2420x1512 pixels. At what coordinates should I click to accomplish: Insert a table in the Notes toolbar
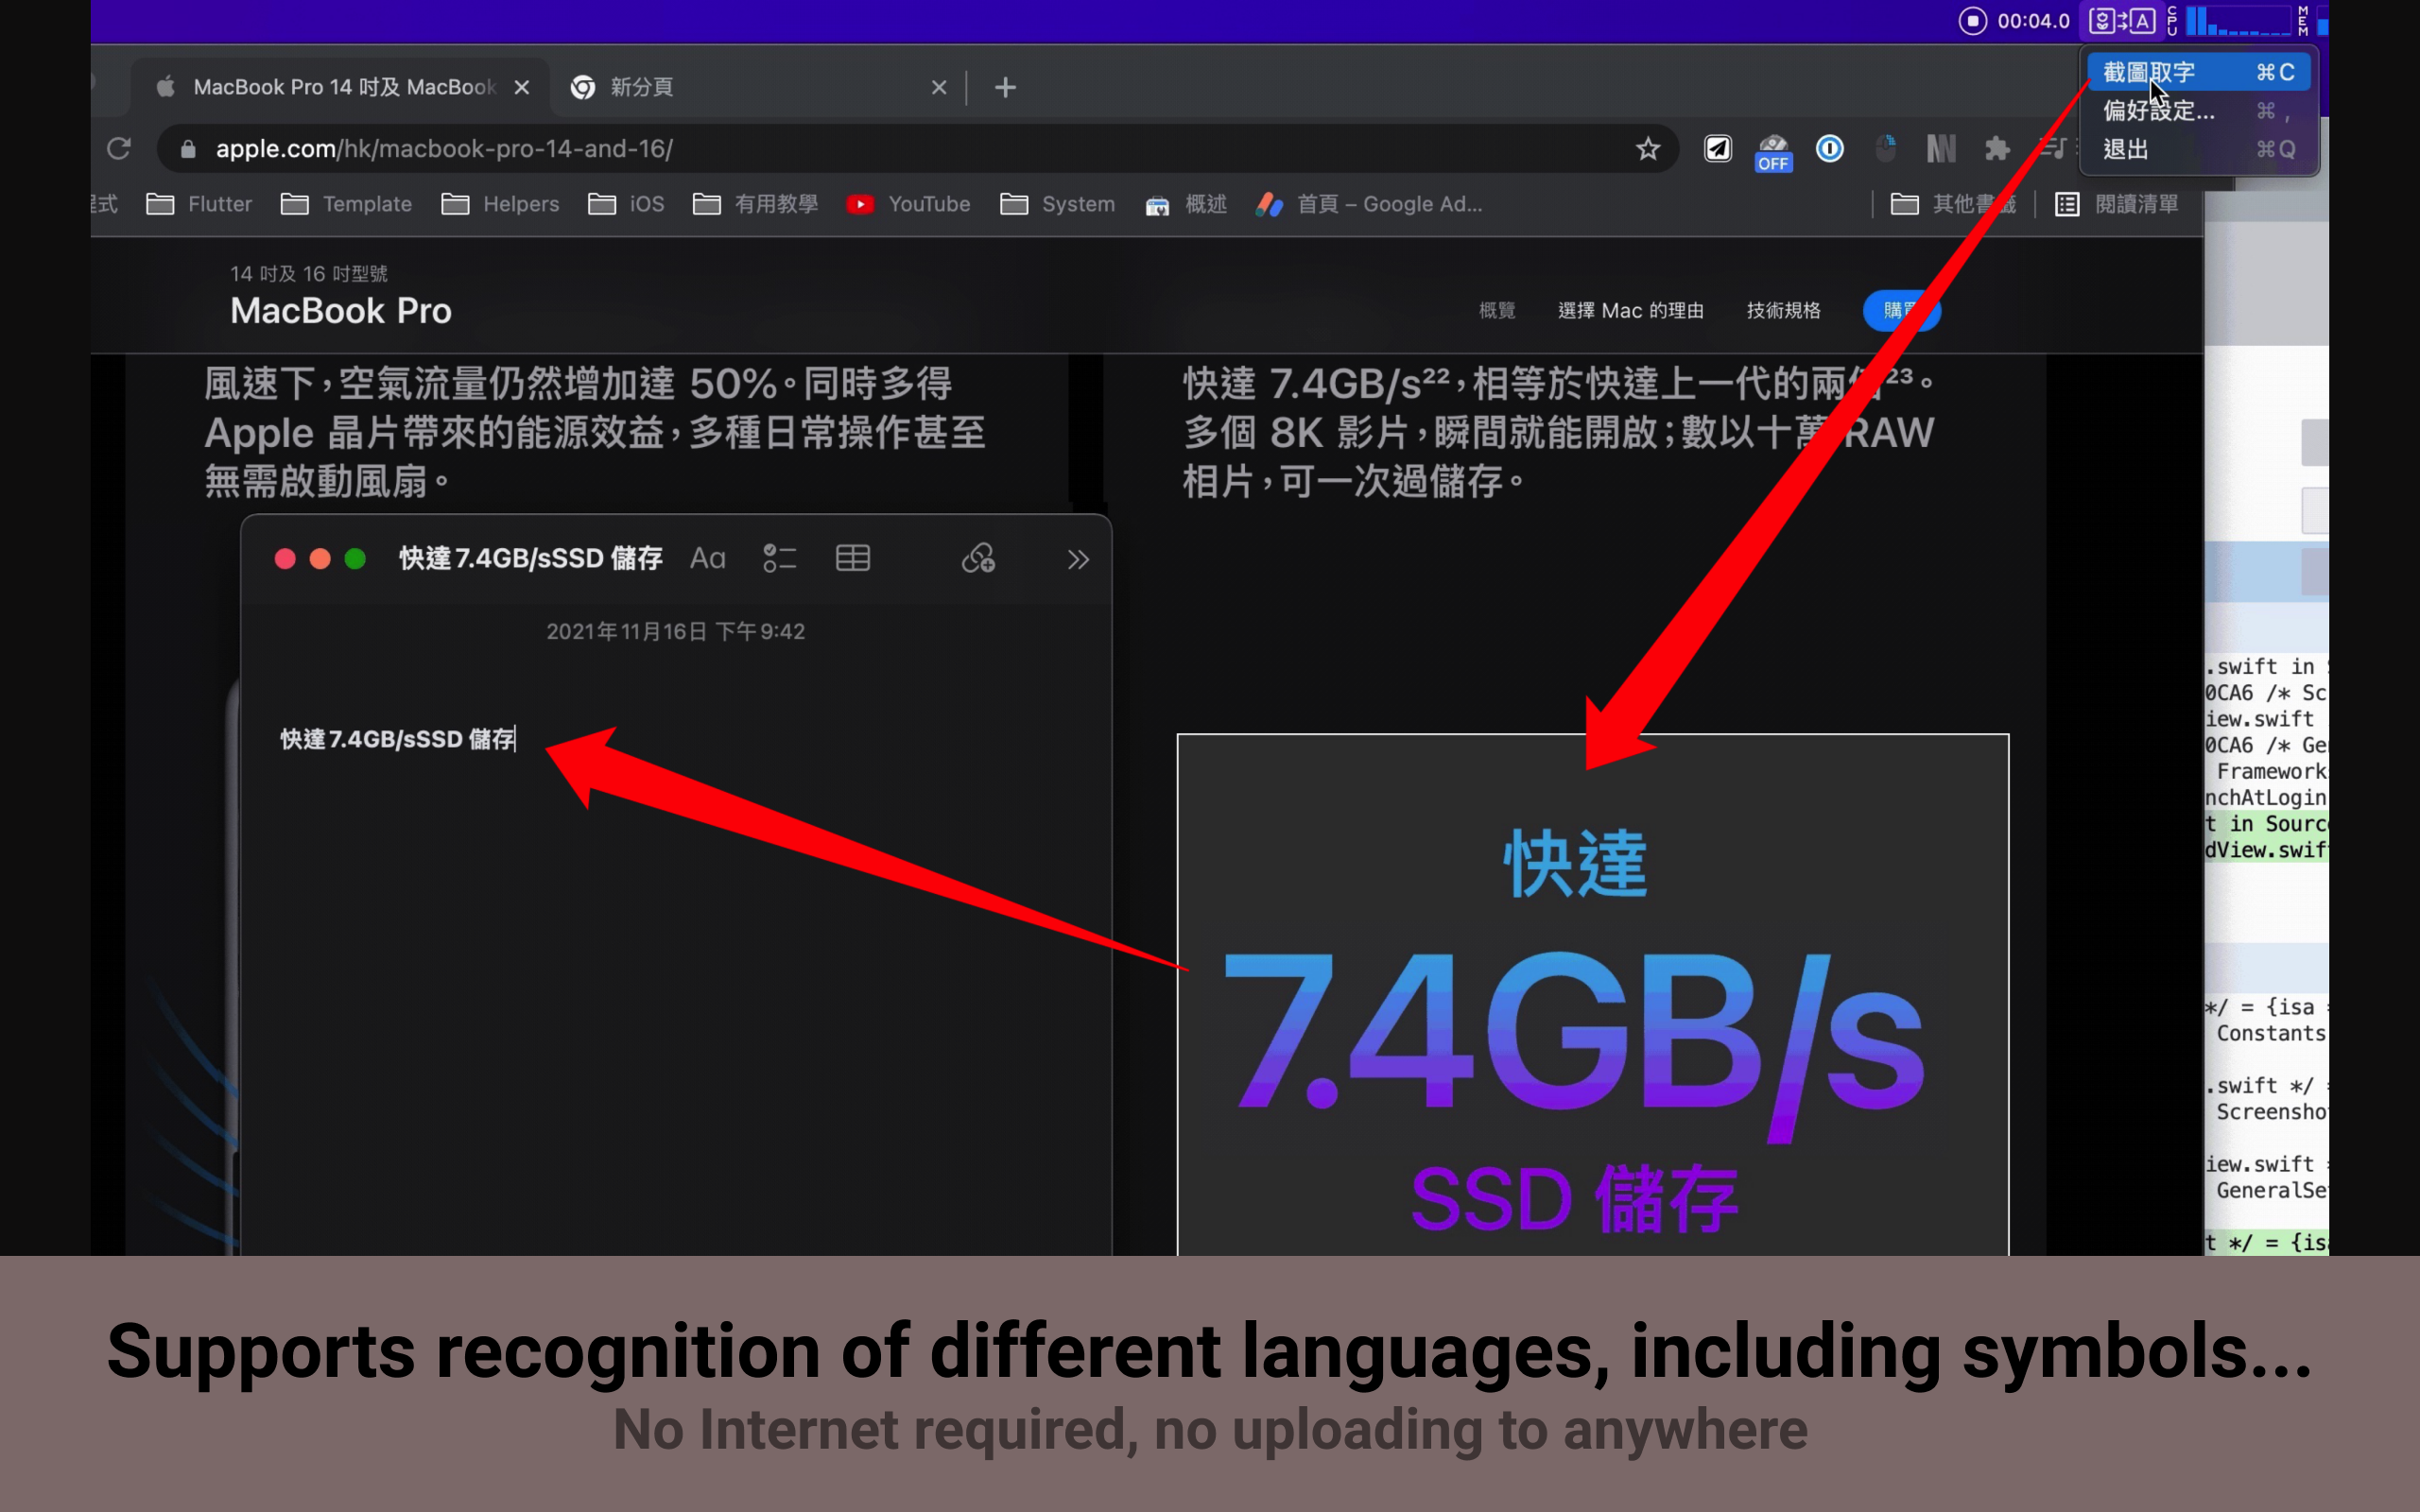click(853, 558)
